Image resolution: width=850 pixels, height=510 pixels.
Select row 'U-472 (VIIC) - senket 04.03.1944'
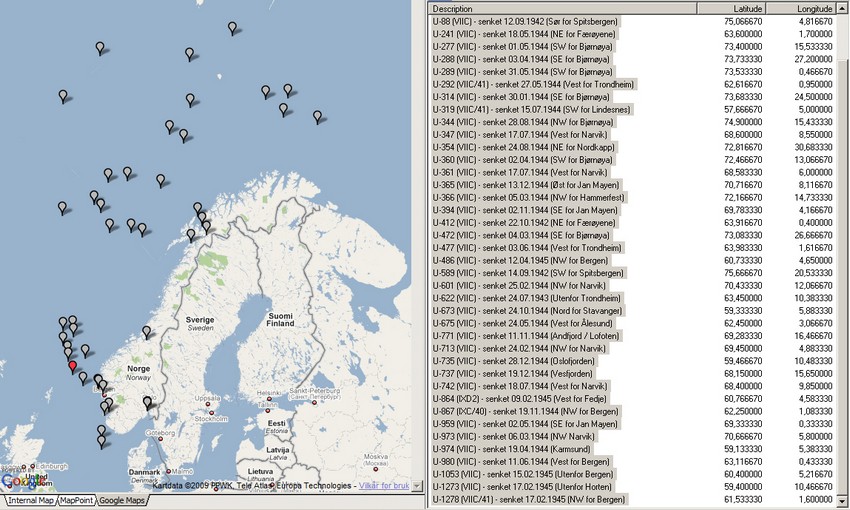click(x=633, y=235)
